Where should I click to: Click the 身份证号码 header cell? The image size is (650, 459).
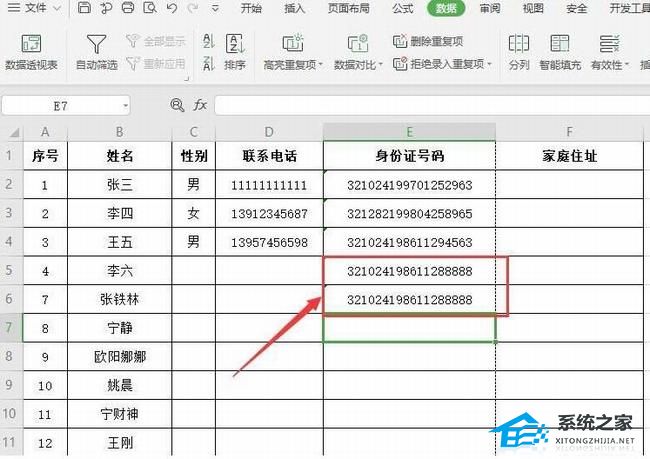(x=409, y=156)
